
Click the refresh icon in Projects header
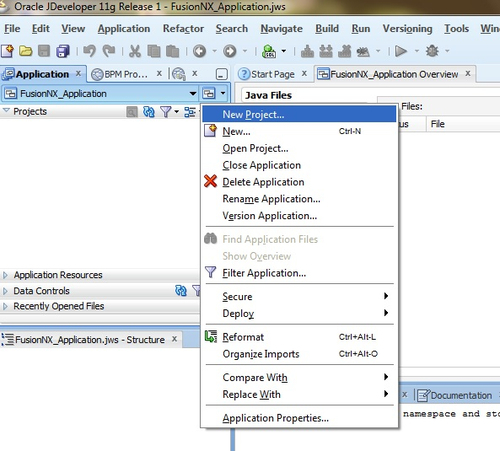[x=148, y=112]
